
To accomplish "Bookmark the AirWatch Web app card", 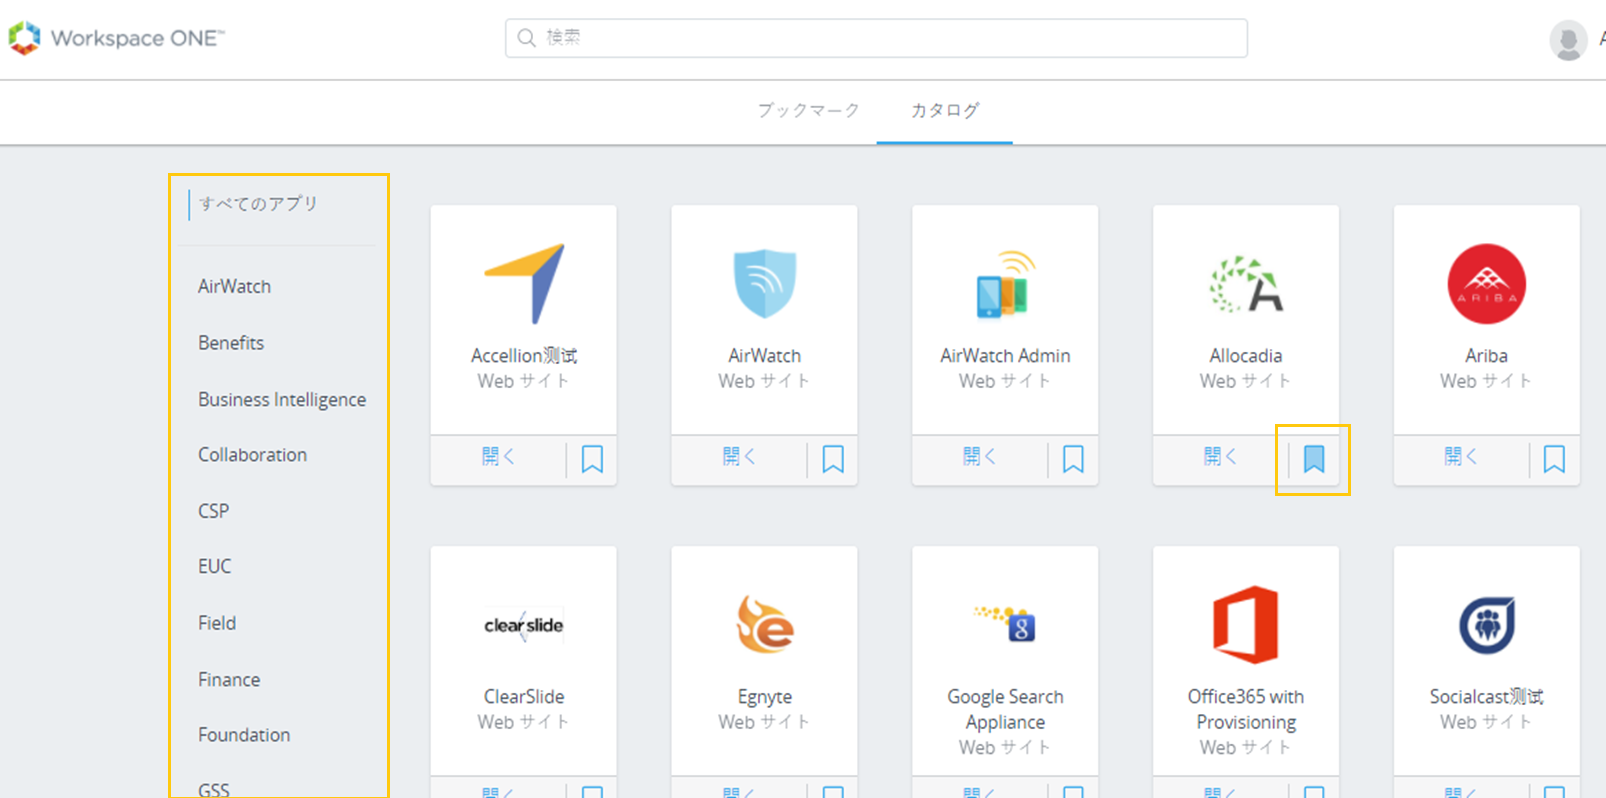I will pos(833,459).
